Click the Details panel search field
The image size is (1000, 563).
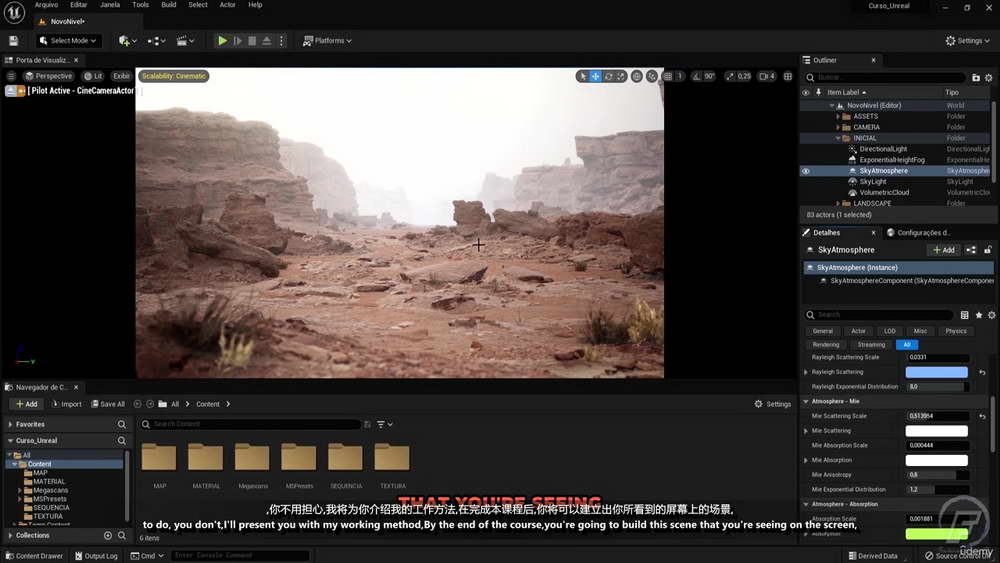point(878,315)
